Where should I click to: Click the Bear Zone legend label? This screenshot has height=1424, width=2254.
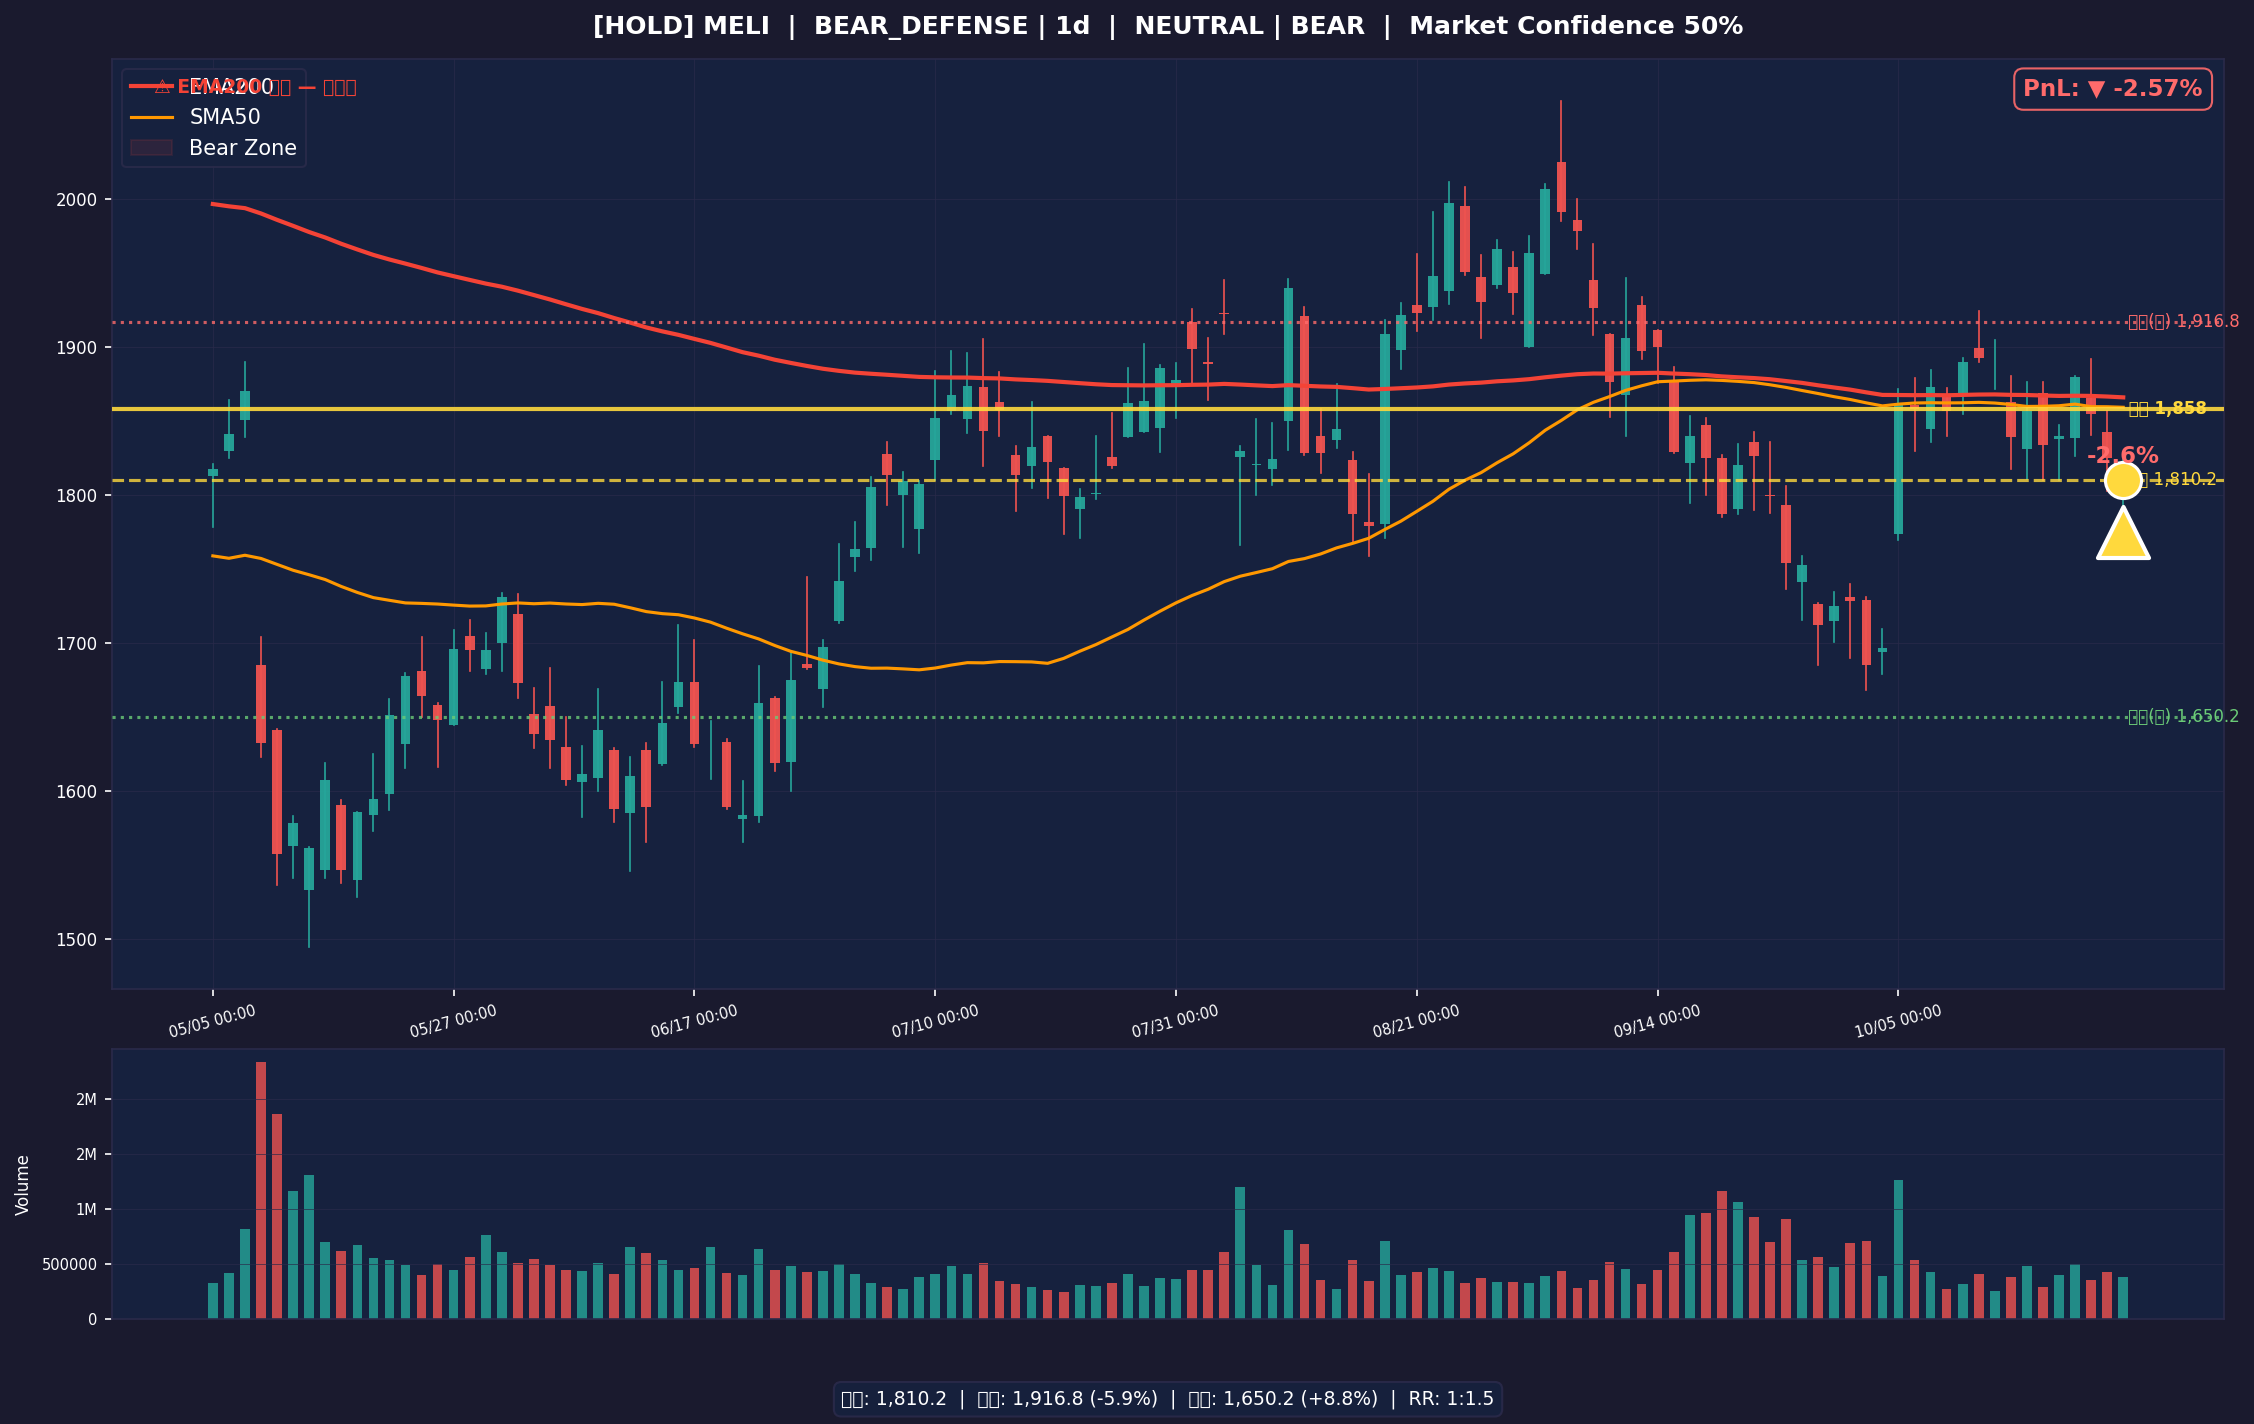click(x=243, y=149)
